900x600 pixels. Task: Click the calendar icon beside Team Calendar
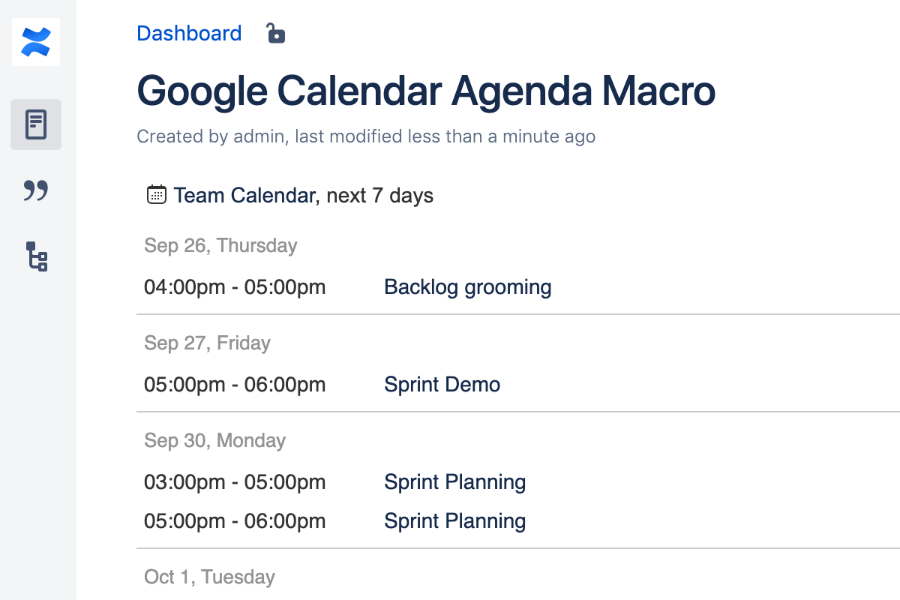pos(156,195)
